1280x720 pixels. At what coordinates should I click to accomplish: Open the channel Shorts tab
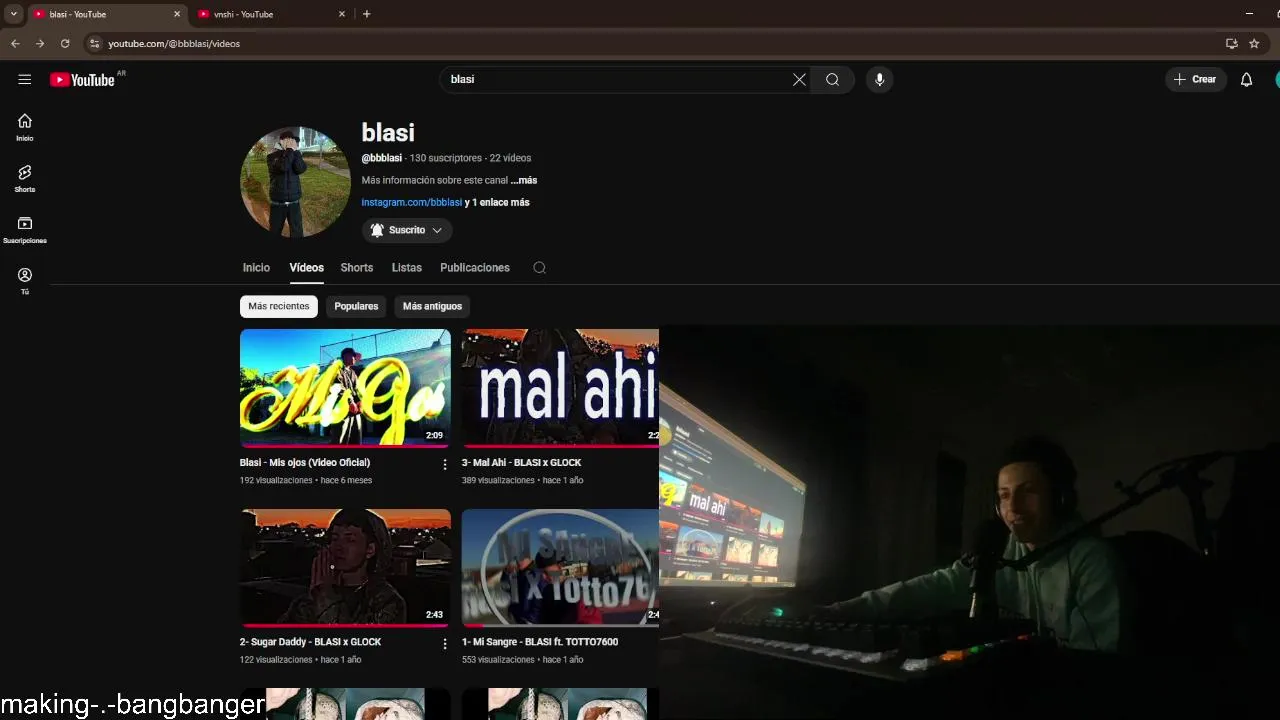point(357,267)
